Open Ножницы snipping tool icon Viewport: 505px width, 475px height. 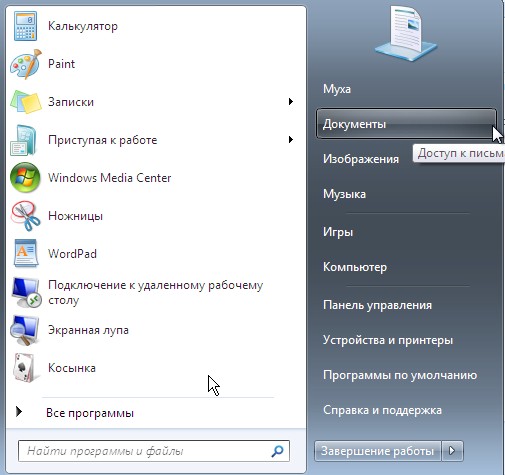click(x=25, y=216)
